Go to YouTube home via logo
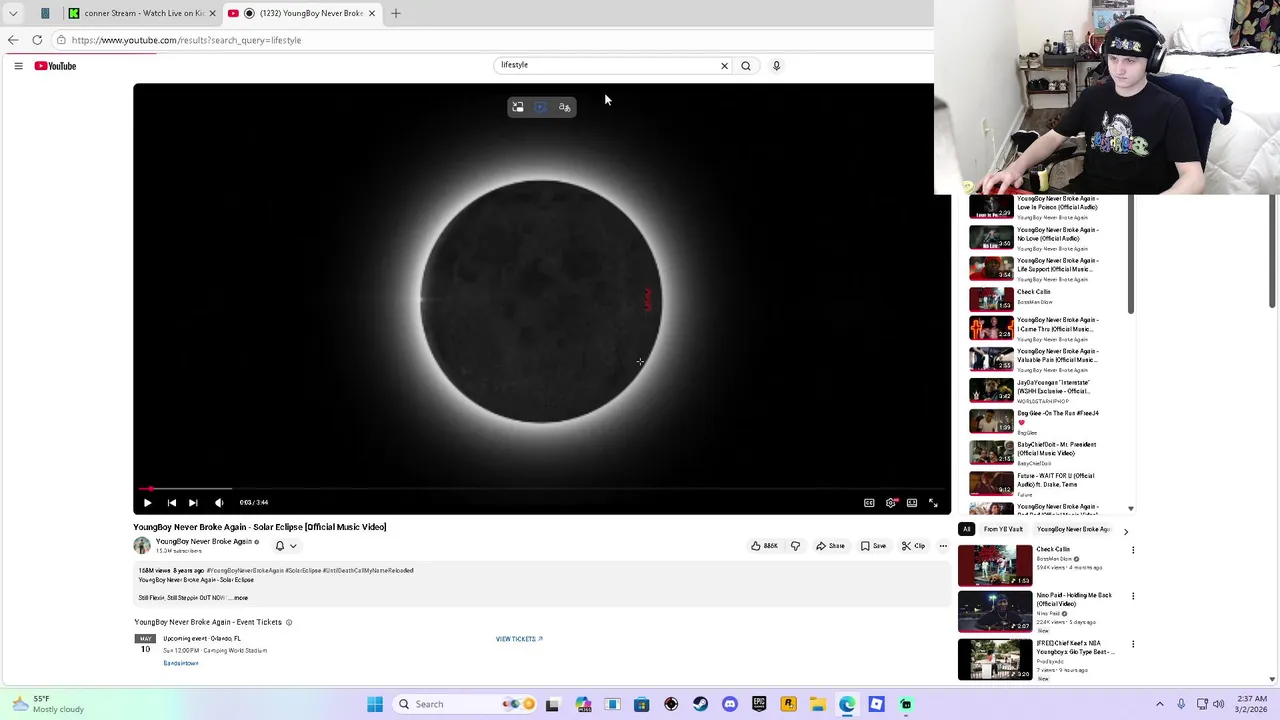The height and width of the screenshot is (720, 1280). point(55,66)
